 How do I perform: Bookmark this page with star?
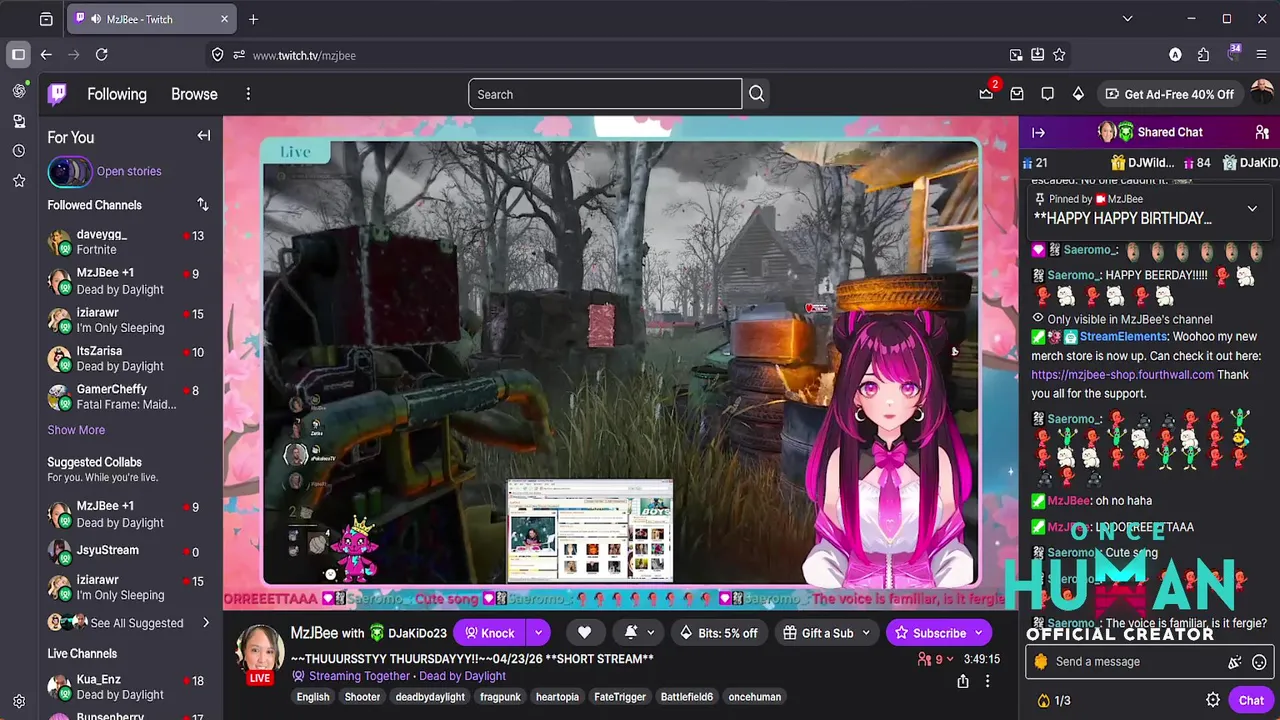coord(1059,55)
